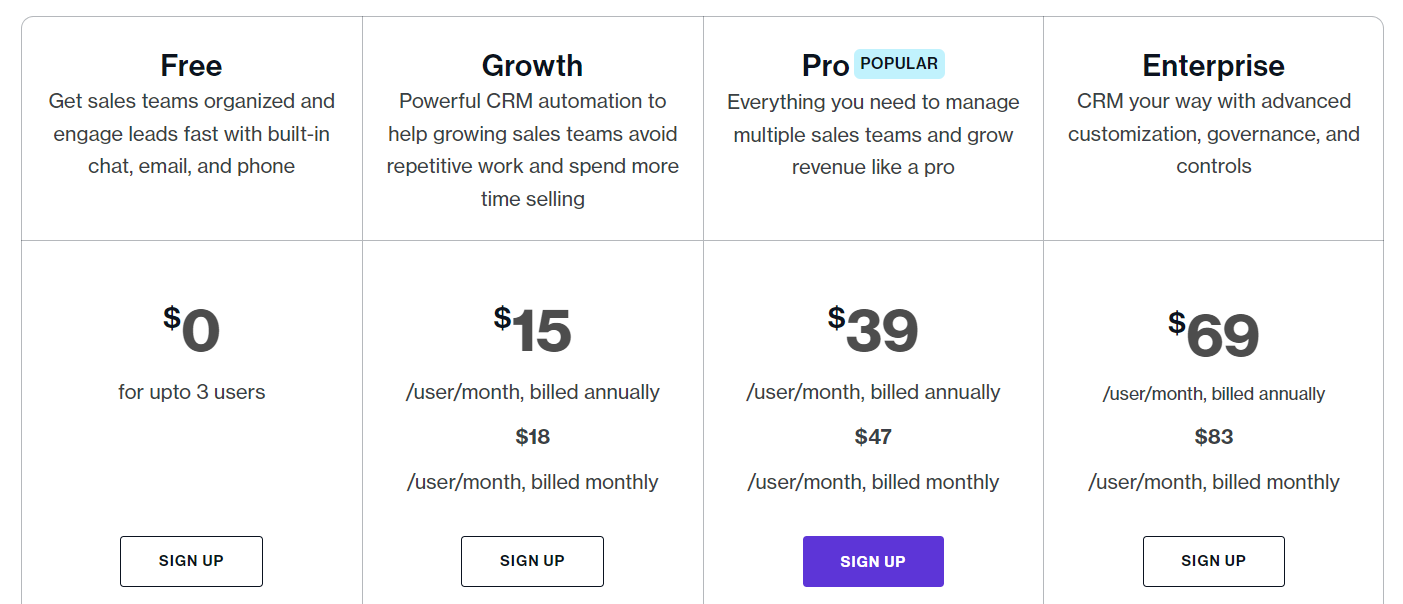Click Free plan description about built-in chat
The image size is (1403, 604).
click(x=191, y=134)
